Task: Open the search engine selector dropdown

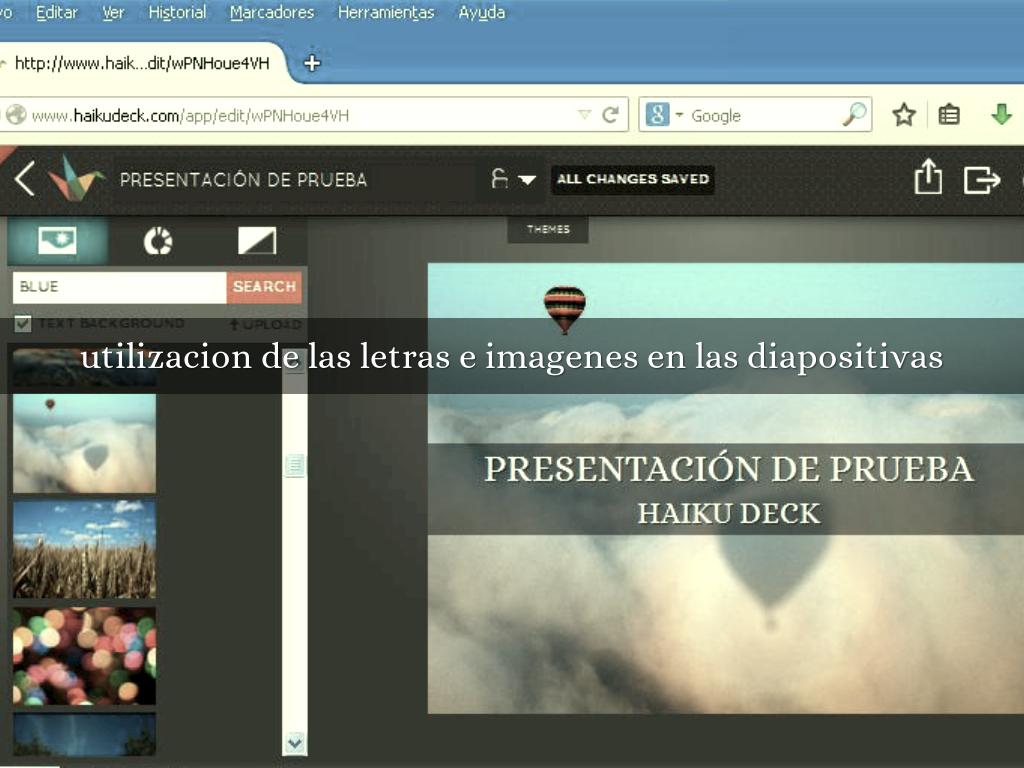Action: pos(680,115)
